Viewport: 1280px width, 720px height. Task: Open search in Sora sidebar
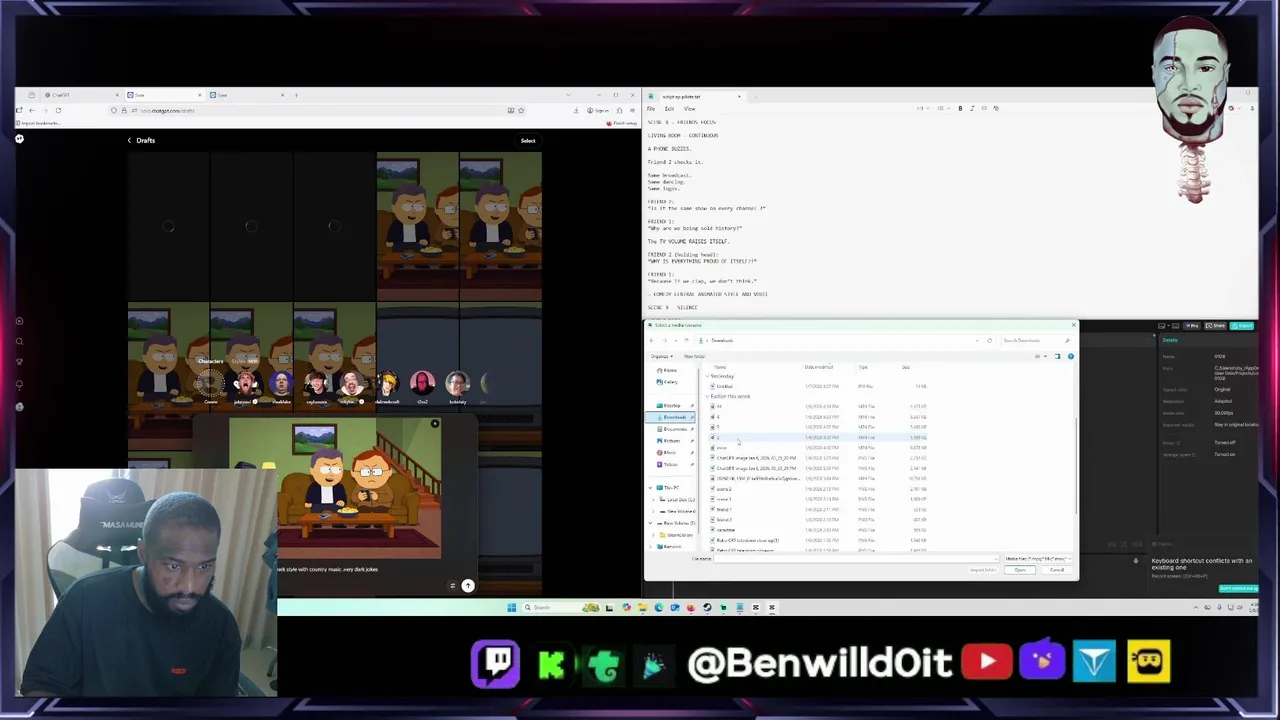tap(19, 341)
